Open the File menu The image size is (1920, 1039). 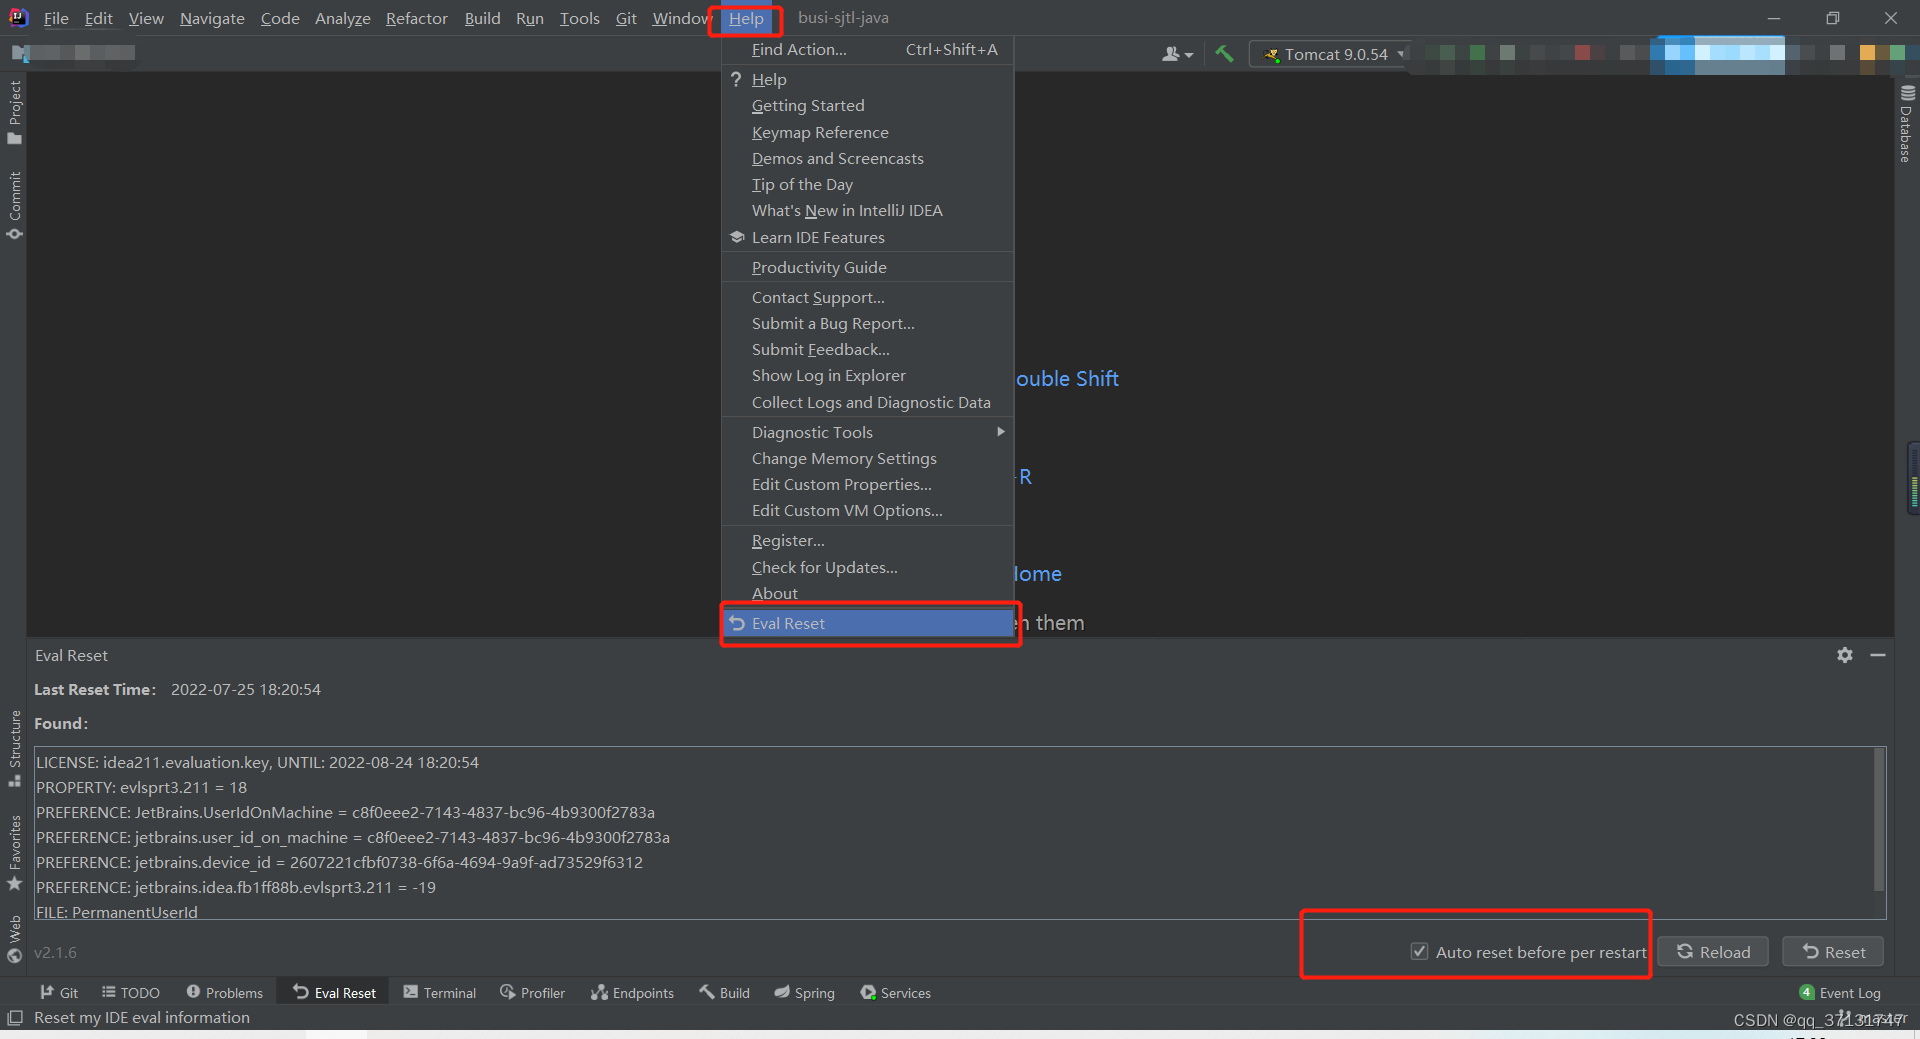coord(56,18)
